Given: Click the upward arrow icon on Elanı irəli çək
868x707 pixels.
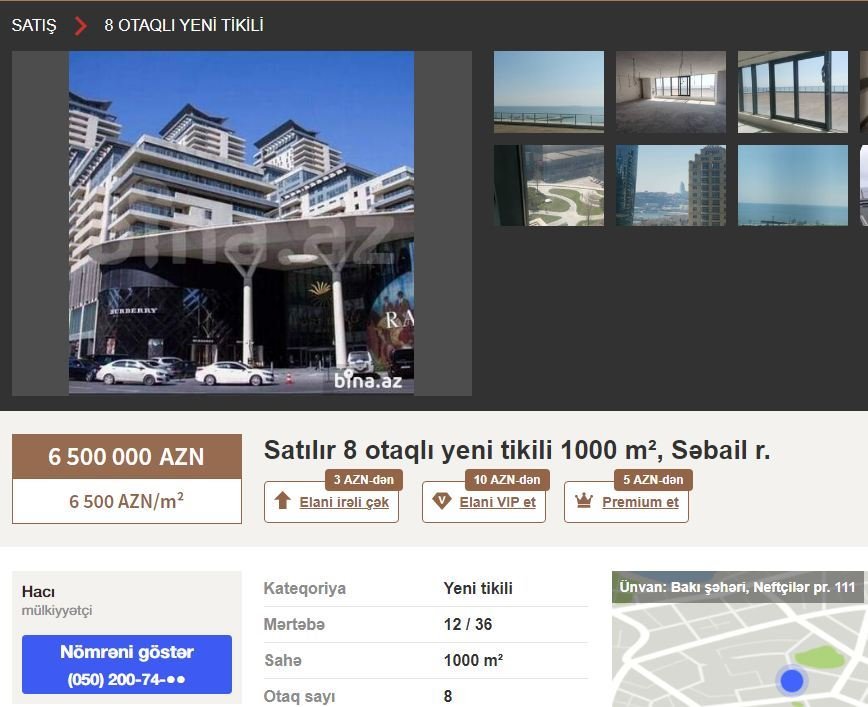Looking at the screenshot, I should click(282, 500).
